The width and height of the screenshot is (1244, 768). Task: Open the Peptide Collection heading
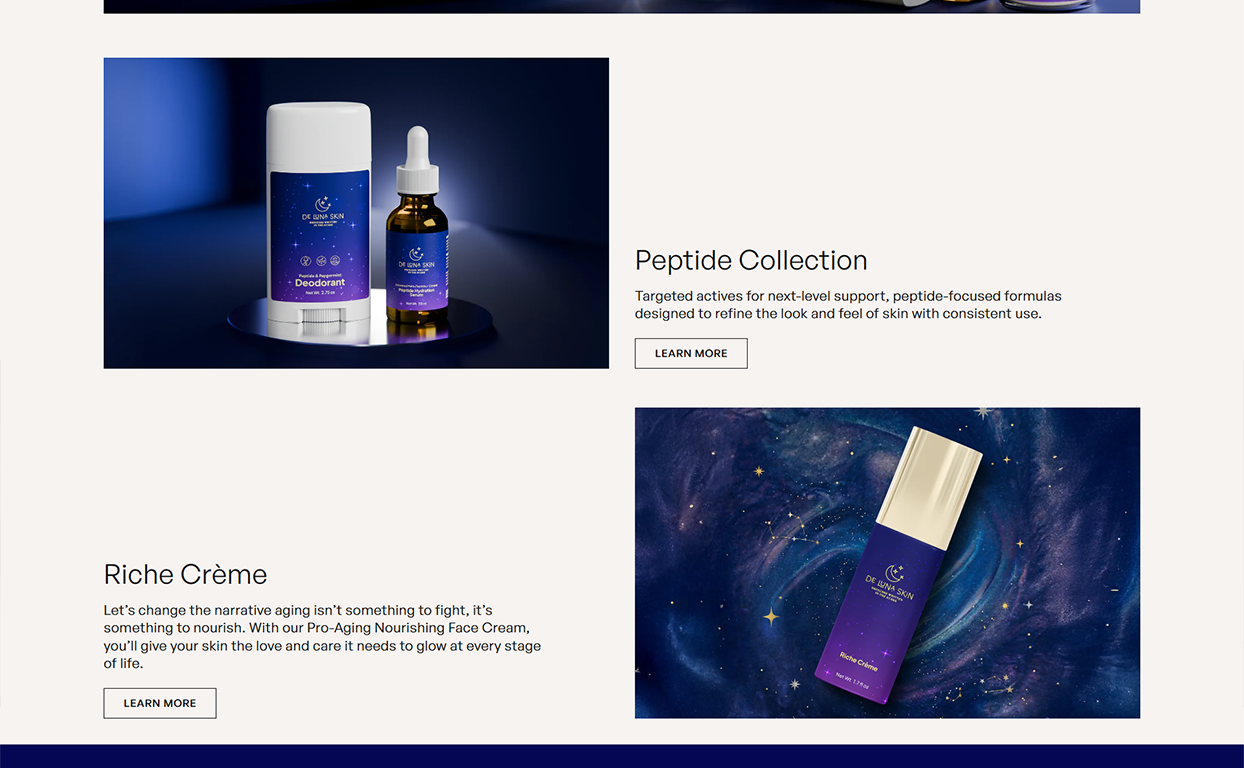tap(751, 260)
